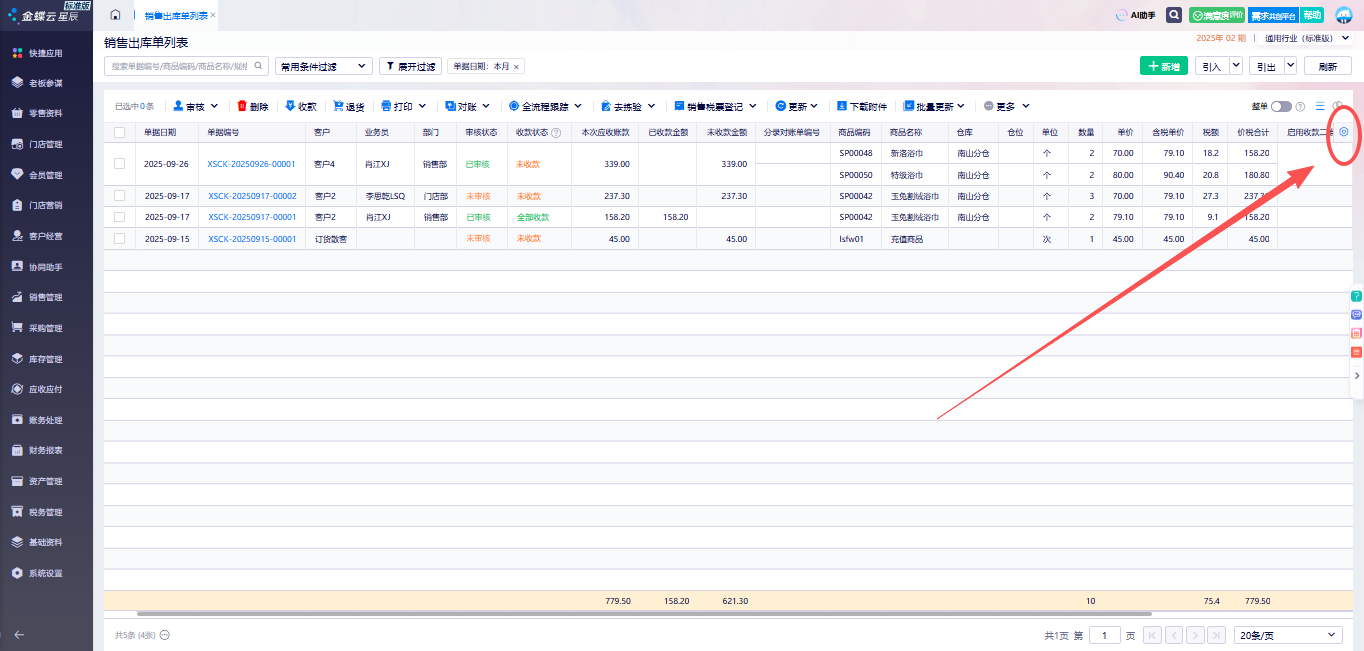Toggle the 整单 switch

click(1281, 106)
